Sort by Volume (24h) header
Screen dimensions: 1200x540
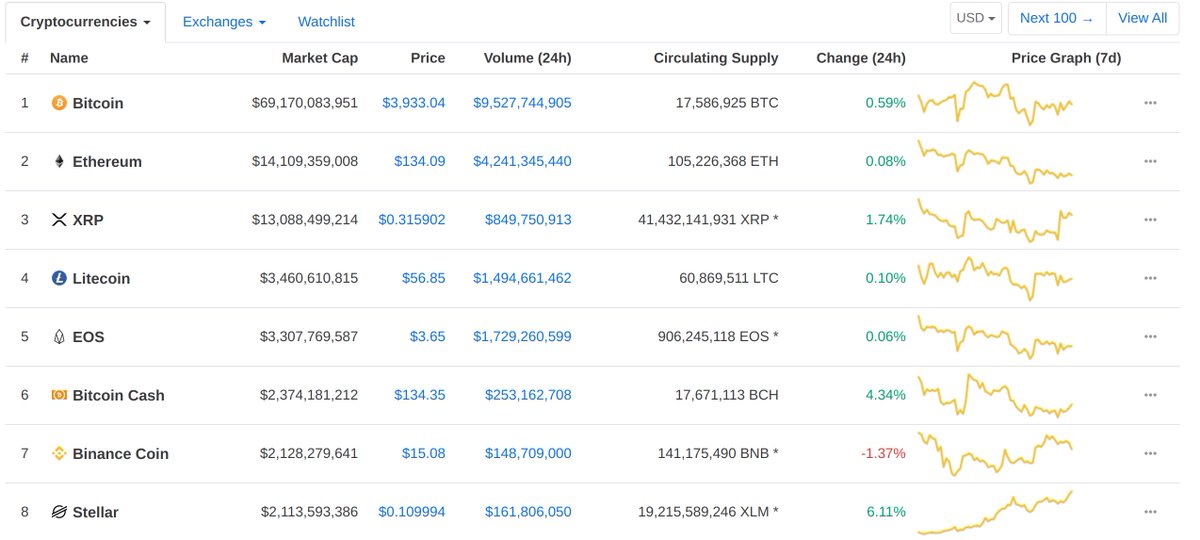pyautogui.click(x=527, y=58)
